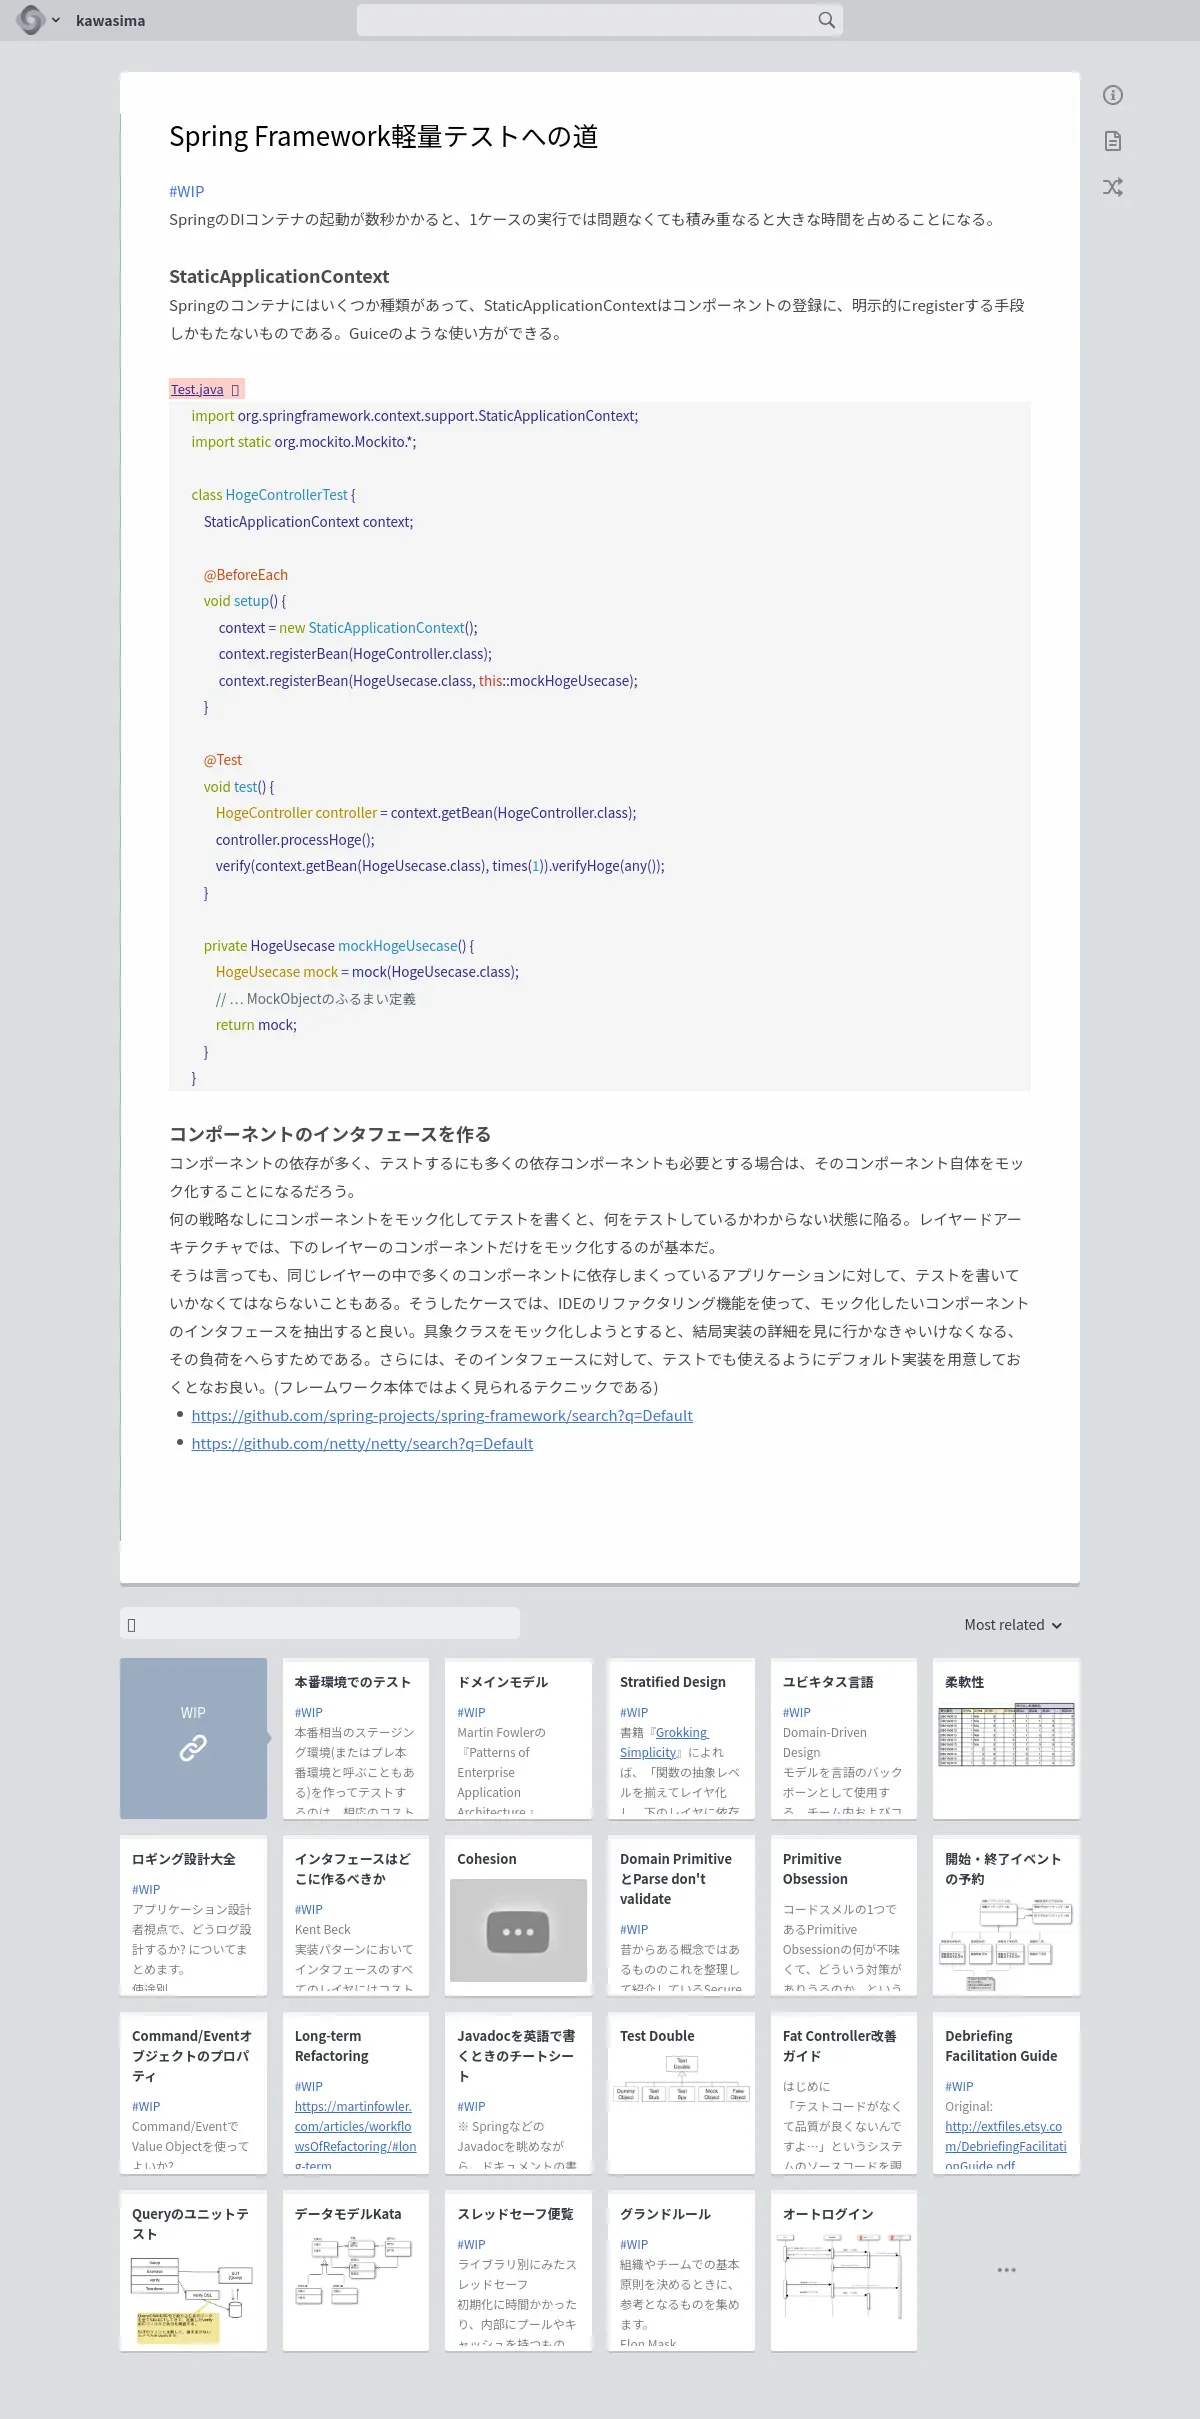The image size is (1200, 2419).
Task: Open the spring-framework GitHub search link
Action: (x=442, y=1415)
